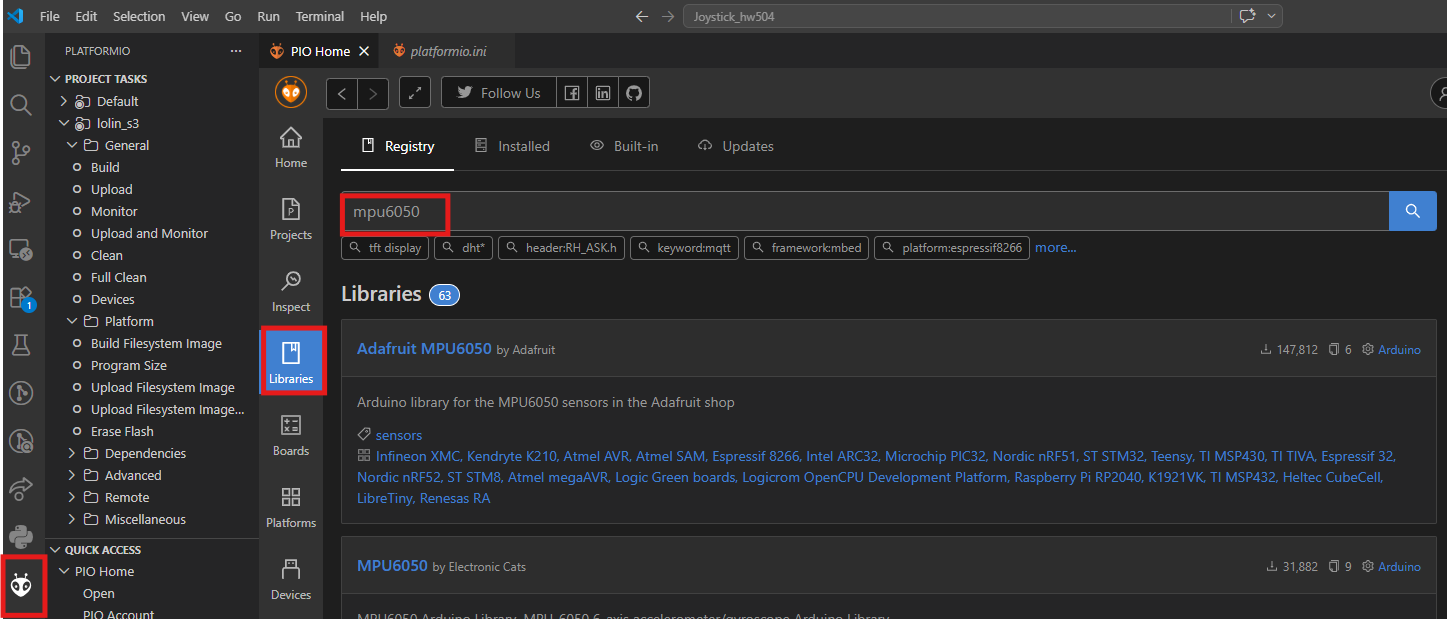Open PIO Home sidebar Home section

tap(291, 147)
